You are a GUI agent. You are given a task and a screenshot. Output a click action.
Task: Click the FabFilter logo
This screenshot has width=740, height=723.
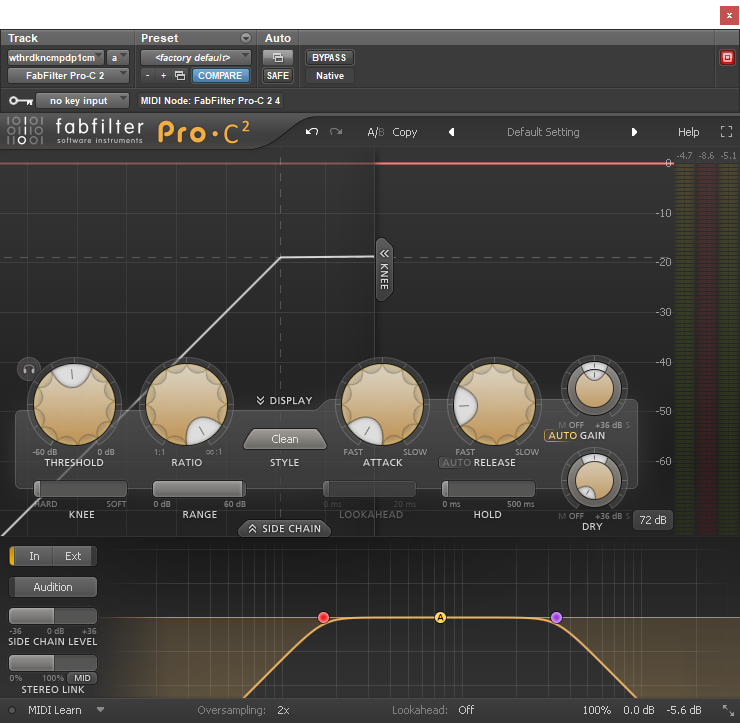(x=75, y=131)
